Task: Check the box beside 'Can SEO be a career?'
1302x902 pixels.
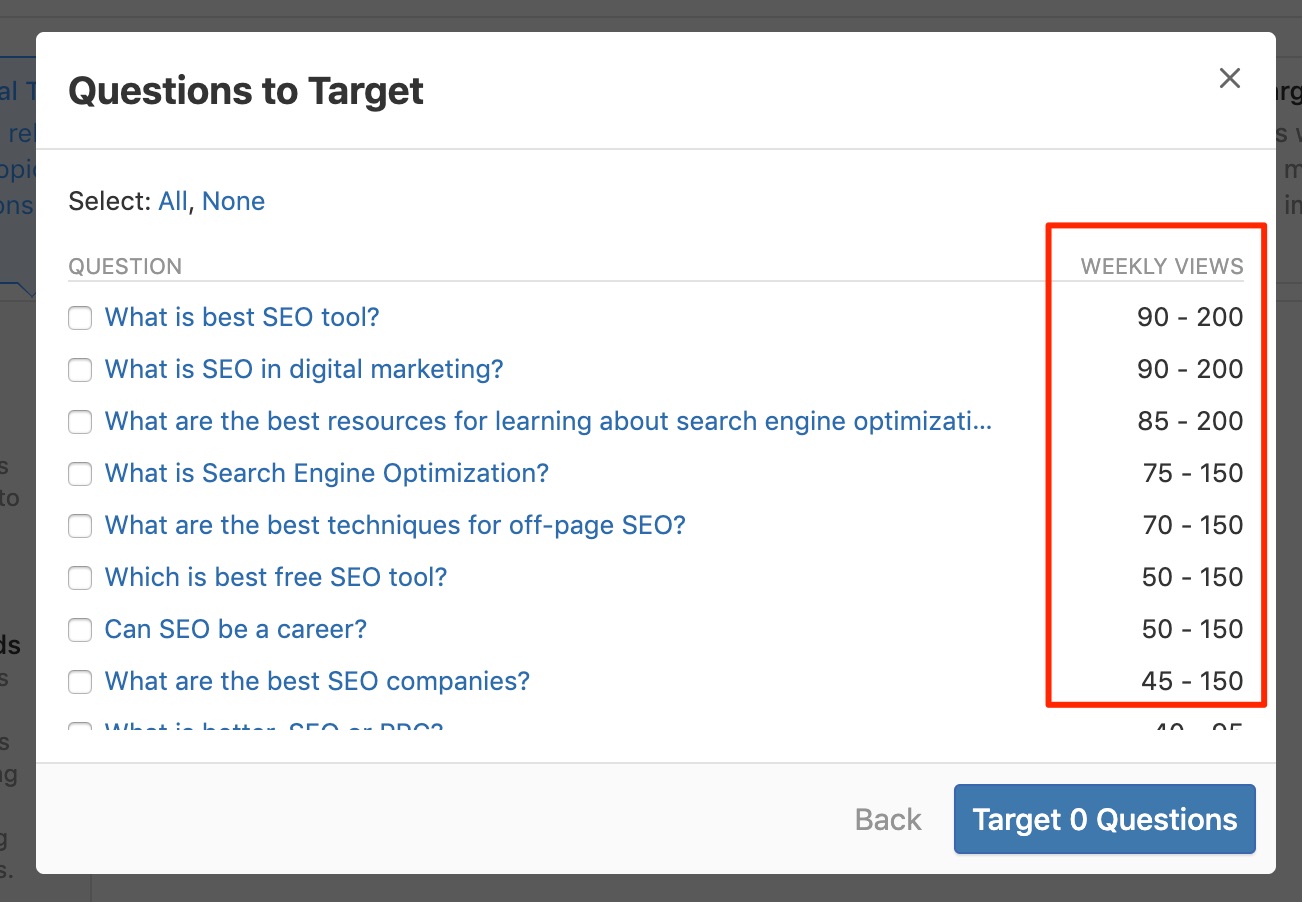Action: point(80,629)
